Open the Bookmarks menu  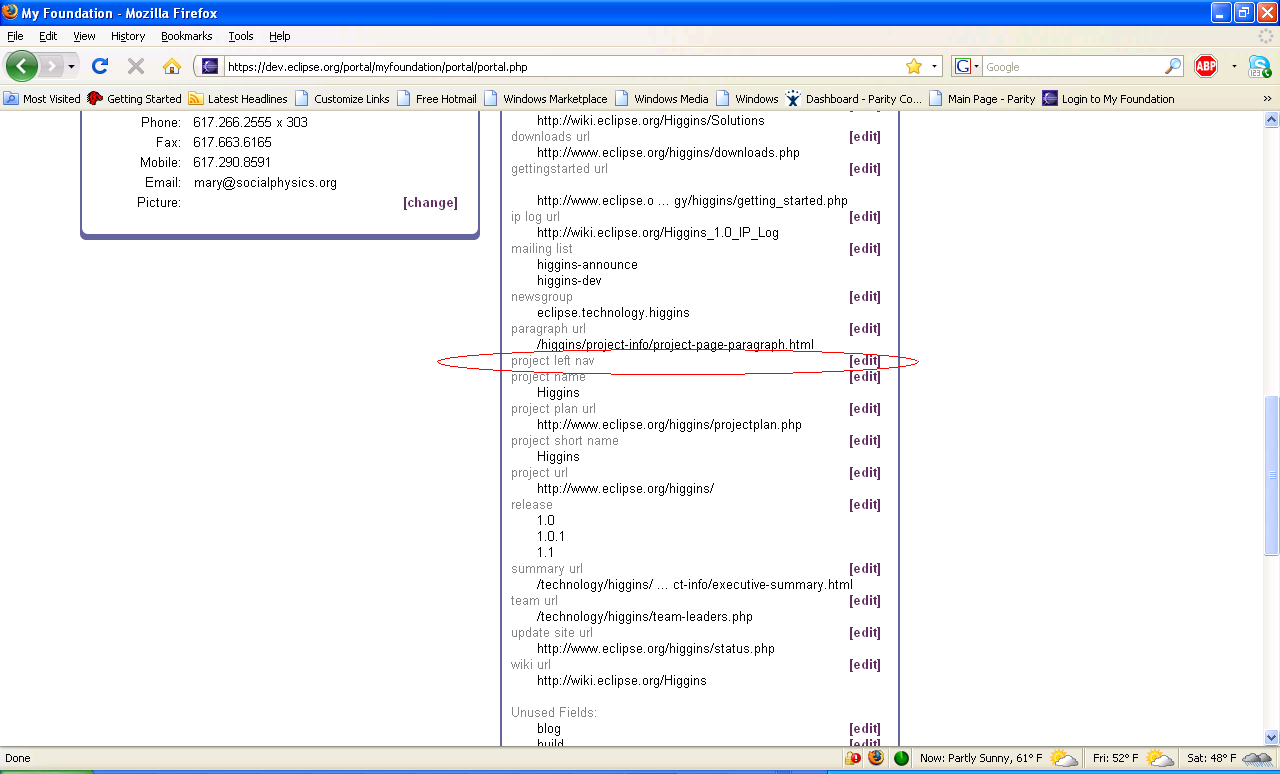(x=187, y=36)
